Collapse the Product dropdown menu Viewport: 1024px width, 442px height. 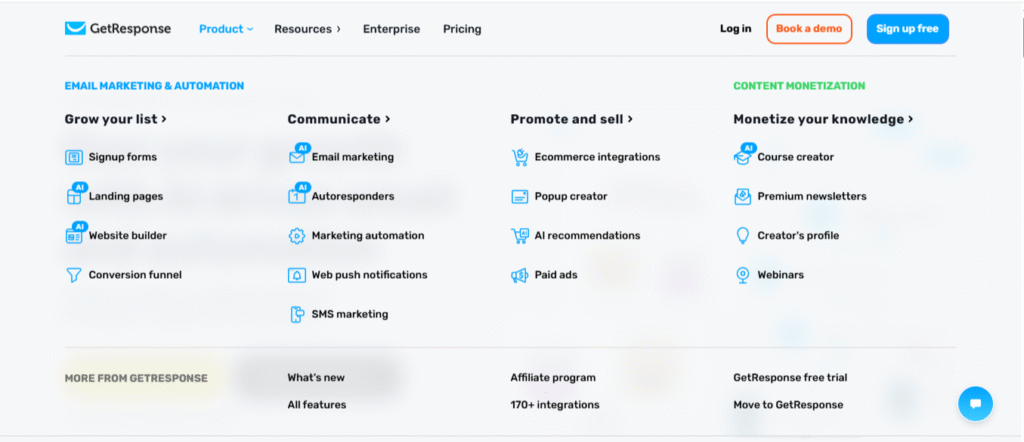pos(226,29)
